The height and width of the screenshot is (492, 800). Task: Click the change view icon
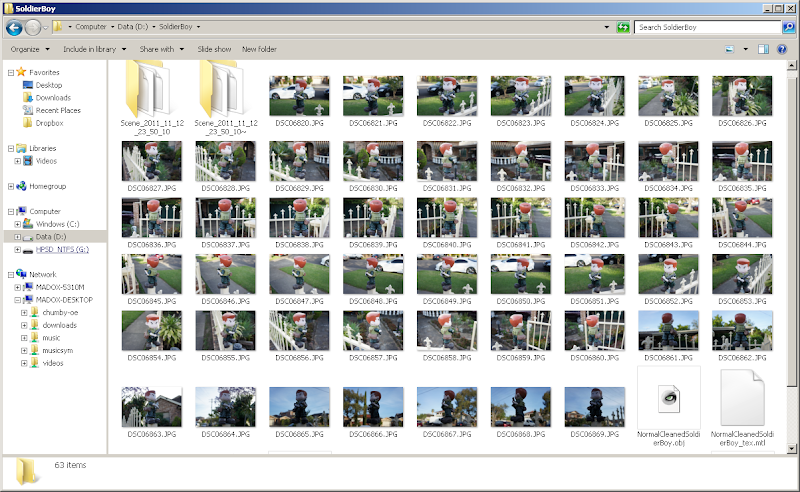(730, 50)
